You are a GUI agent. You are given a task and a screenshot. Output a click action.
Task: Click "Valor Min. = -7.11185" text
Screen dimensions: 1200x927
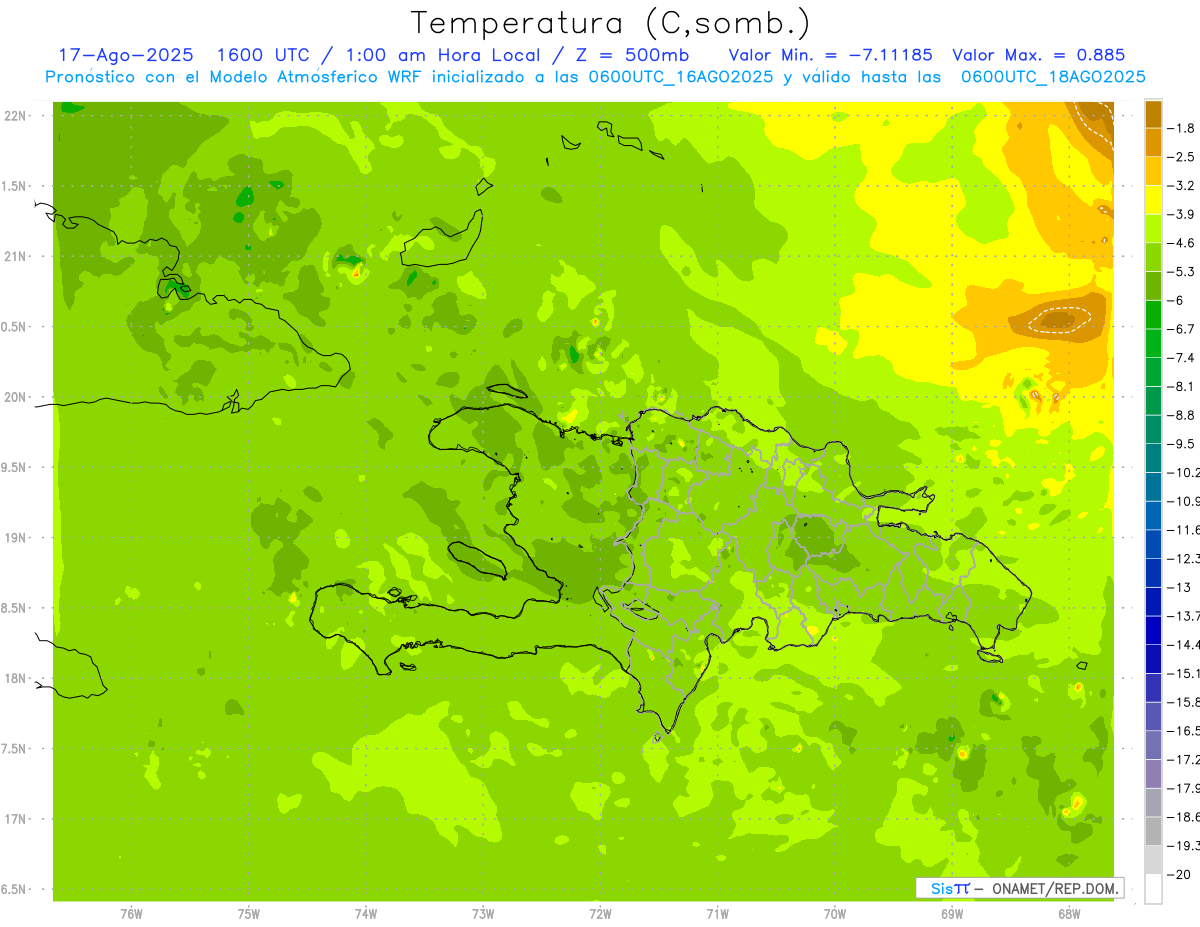831,55
